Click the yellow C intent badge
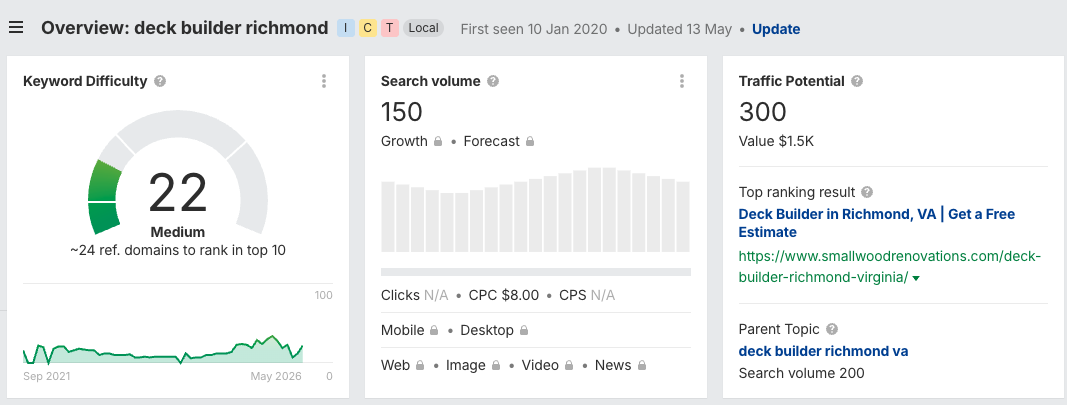Image resolution: width=1067 pixels, height=405 pixels. tap(367, 28)
